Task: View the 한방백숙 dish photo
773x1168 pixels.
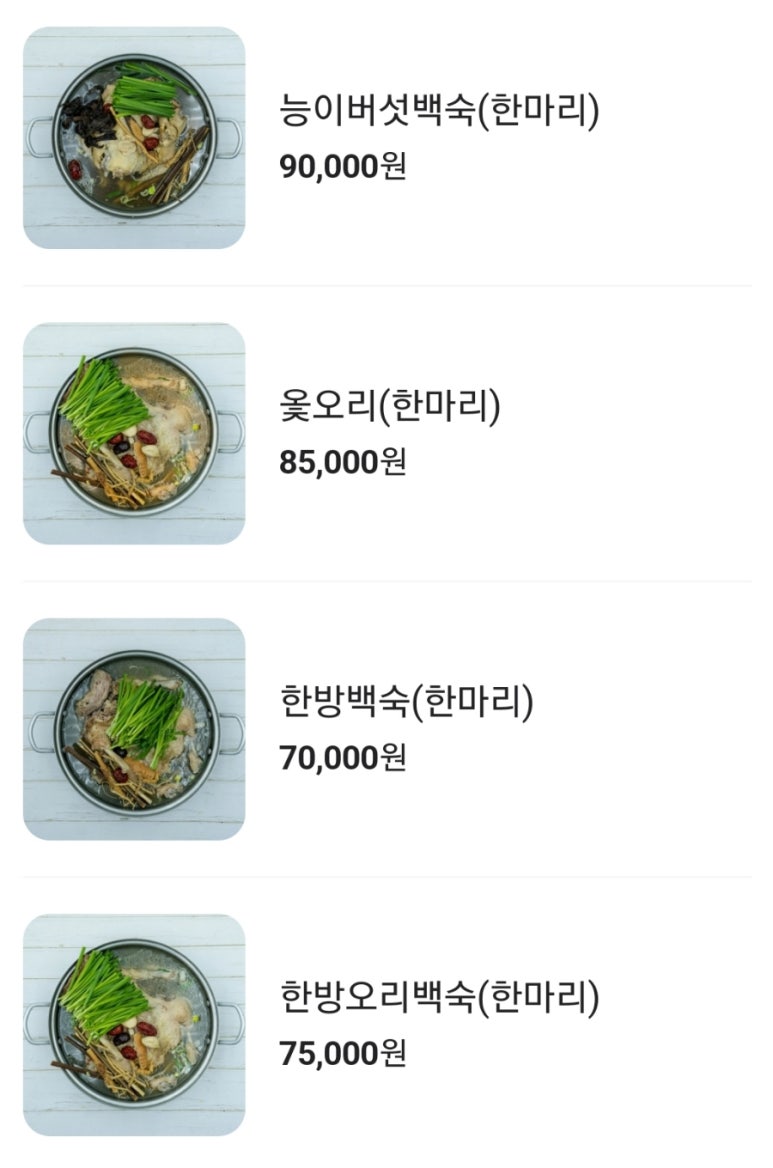Action: point(134,729)
